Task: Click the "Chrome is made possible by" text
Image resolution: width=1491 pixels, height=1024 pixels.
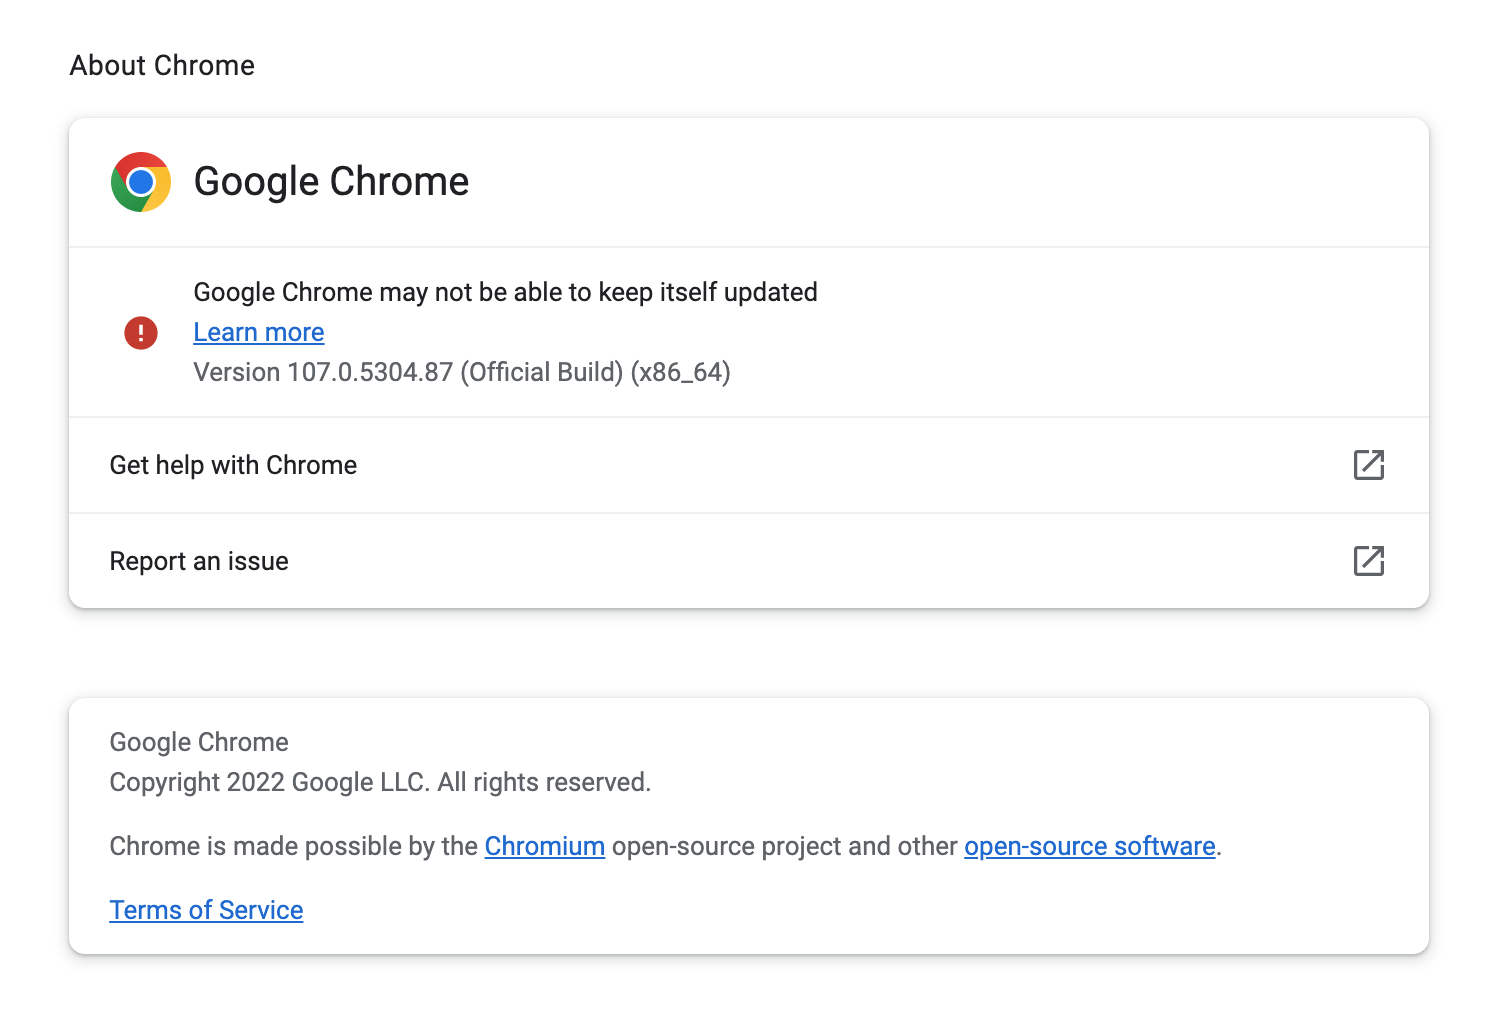Action: tap(294, 846)
